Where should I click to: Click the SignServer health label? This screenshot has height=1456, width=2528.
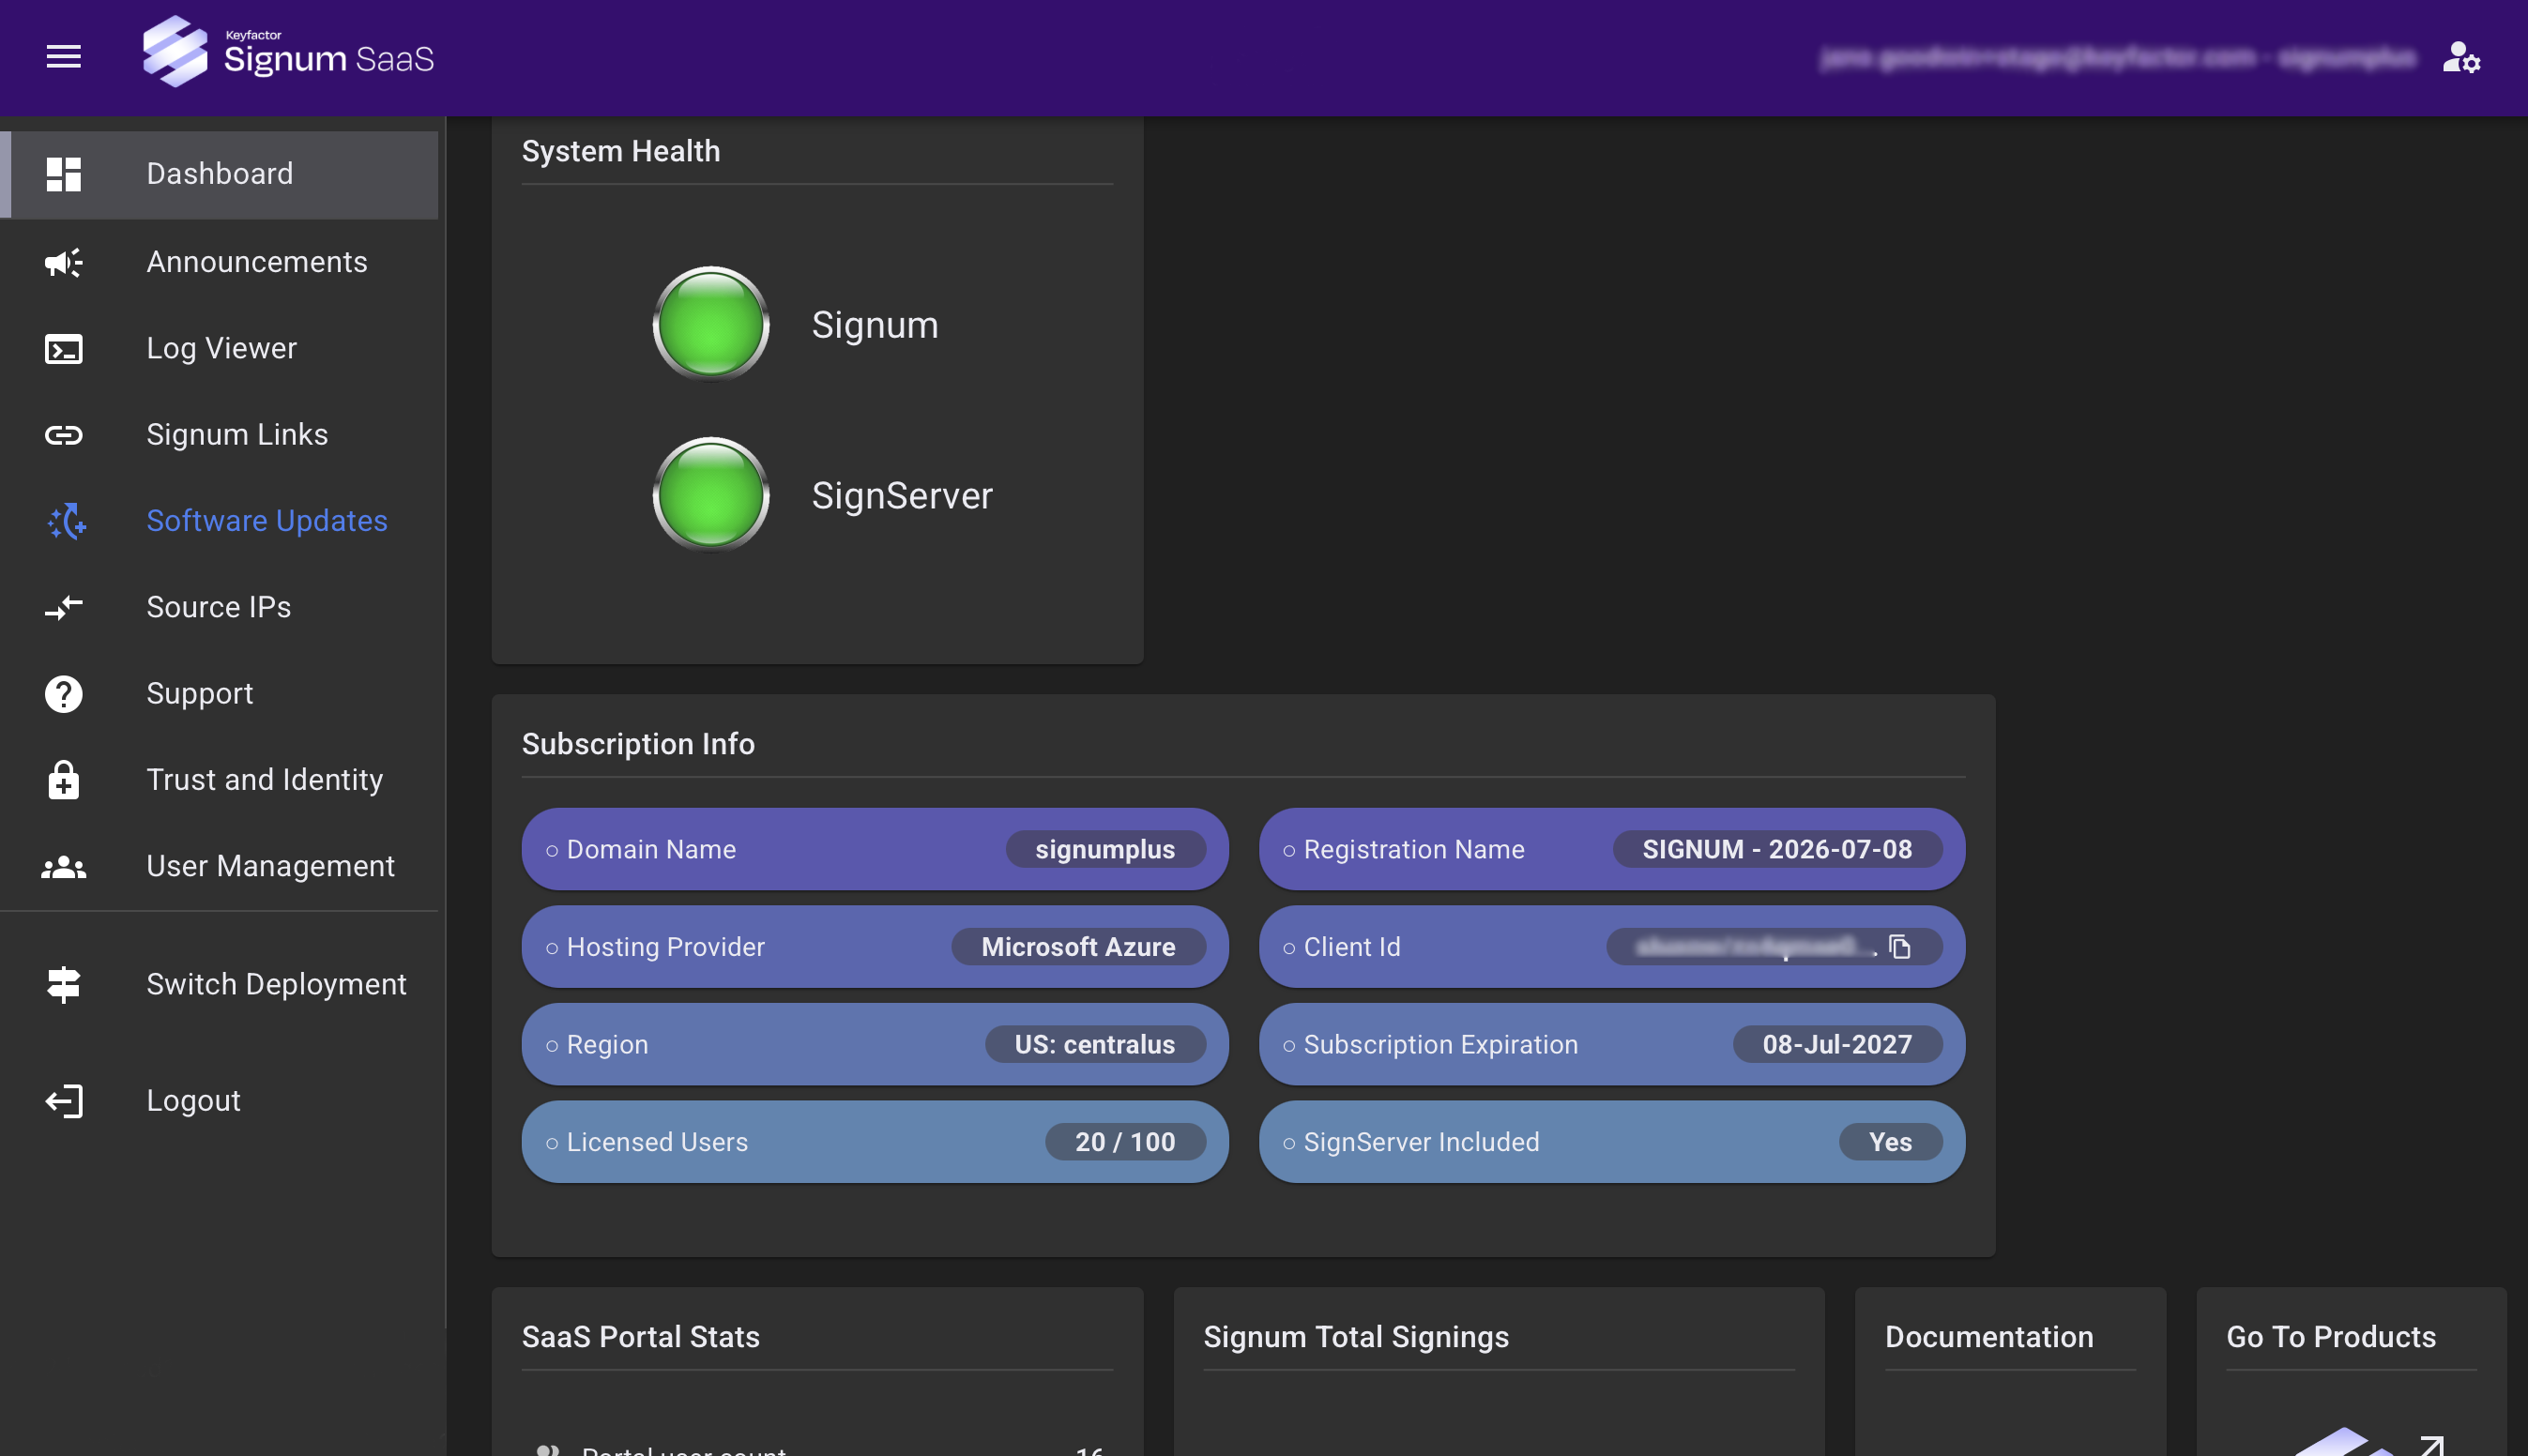pyautogui.click(x=902, y=496)
